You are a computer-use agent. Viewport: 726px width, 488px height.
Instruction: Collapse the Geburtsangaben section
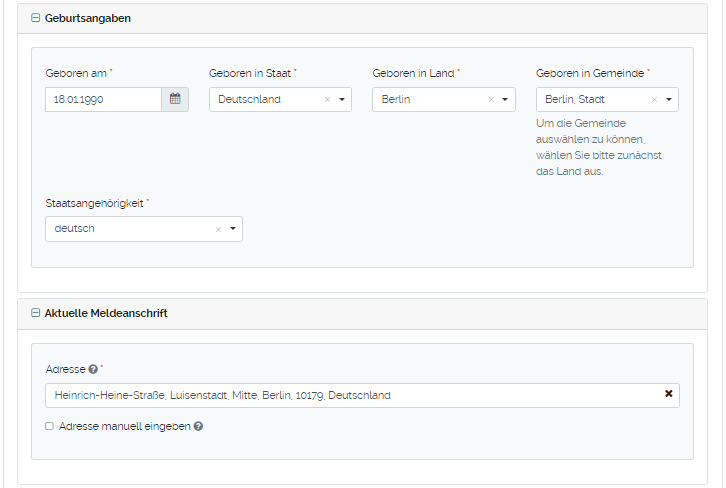pyautogui.click(x=36, y=18)
